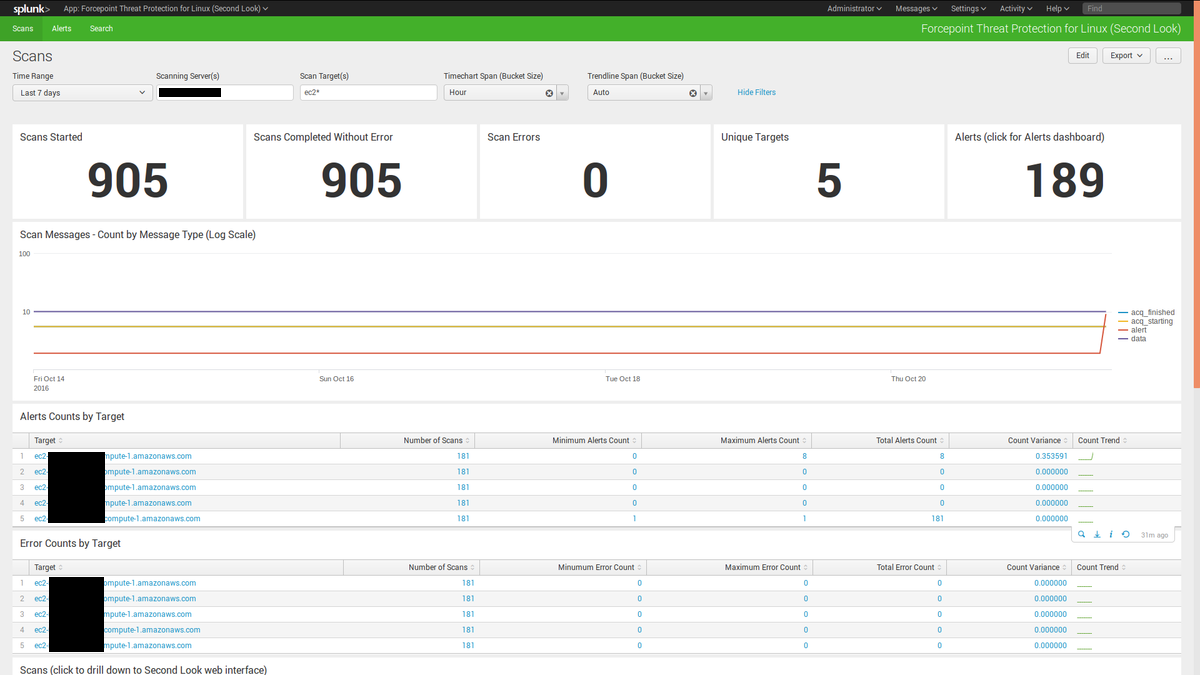Refresh the Error Counts panel using the refresh icon

tap(1125, 534)
